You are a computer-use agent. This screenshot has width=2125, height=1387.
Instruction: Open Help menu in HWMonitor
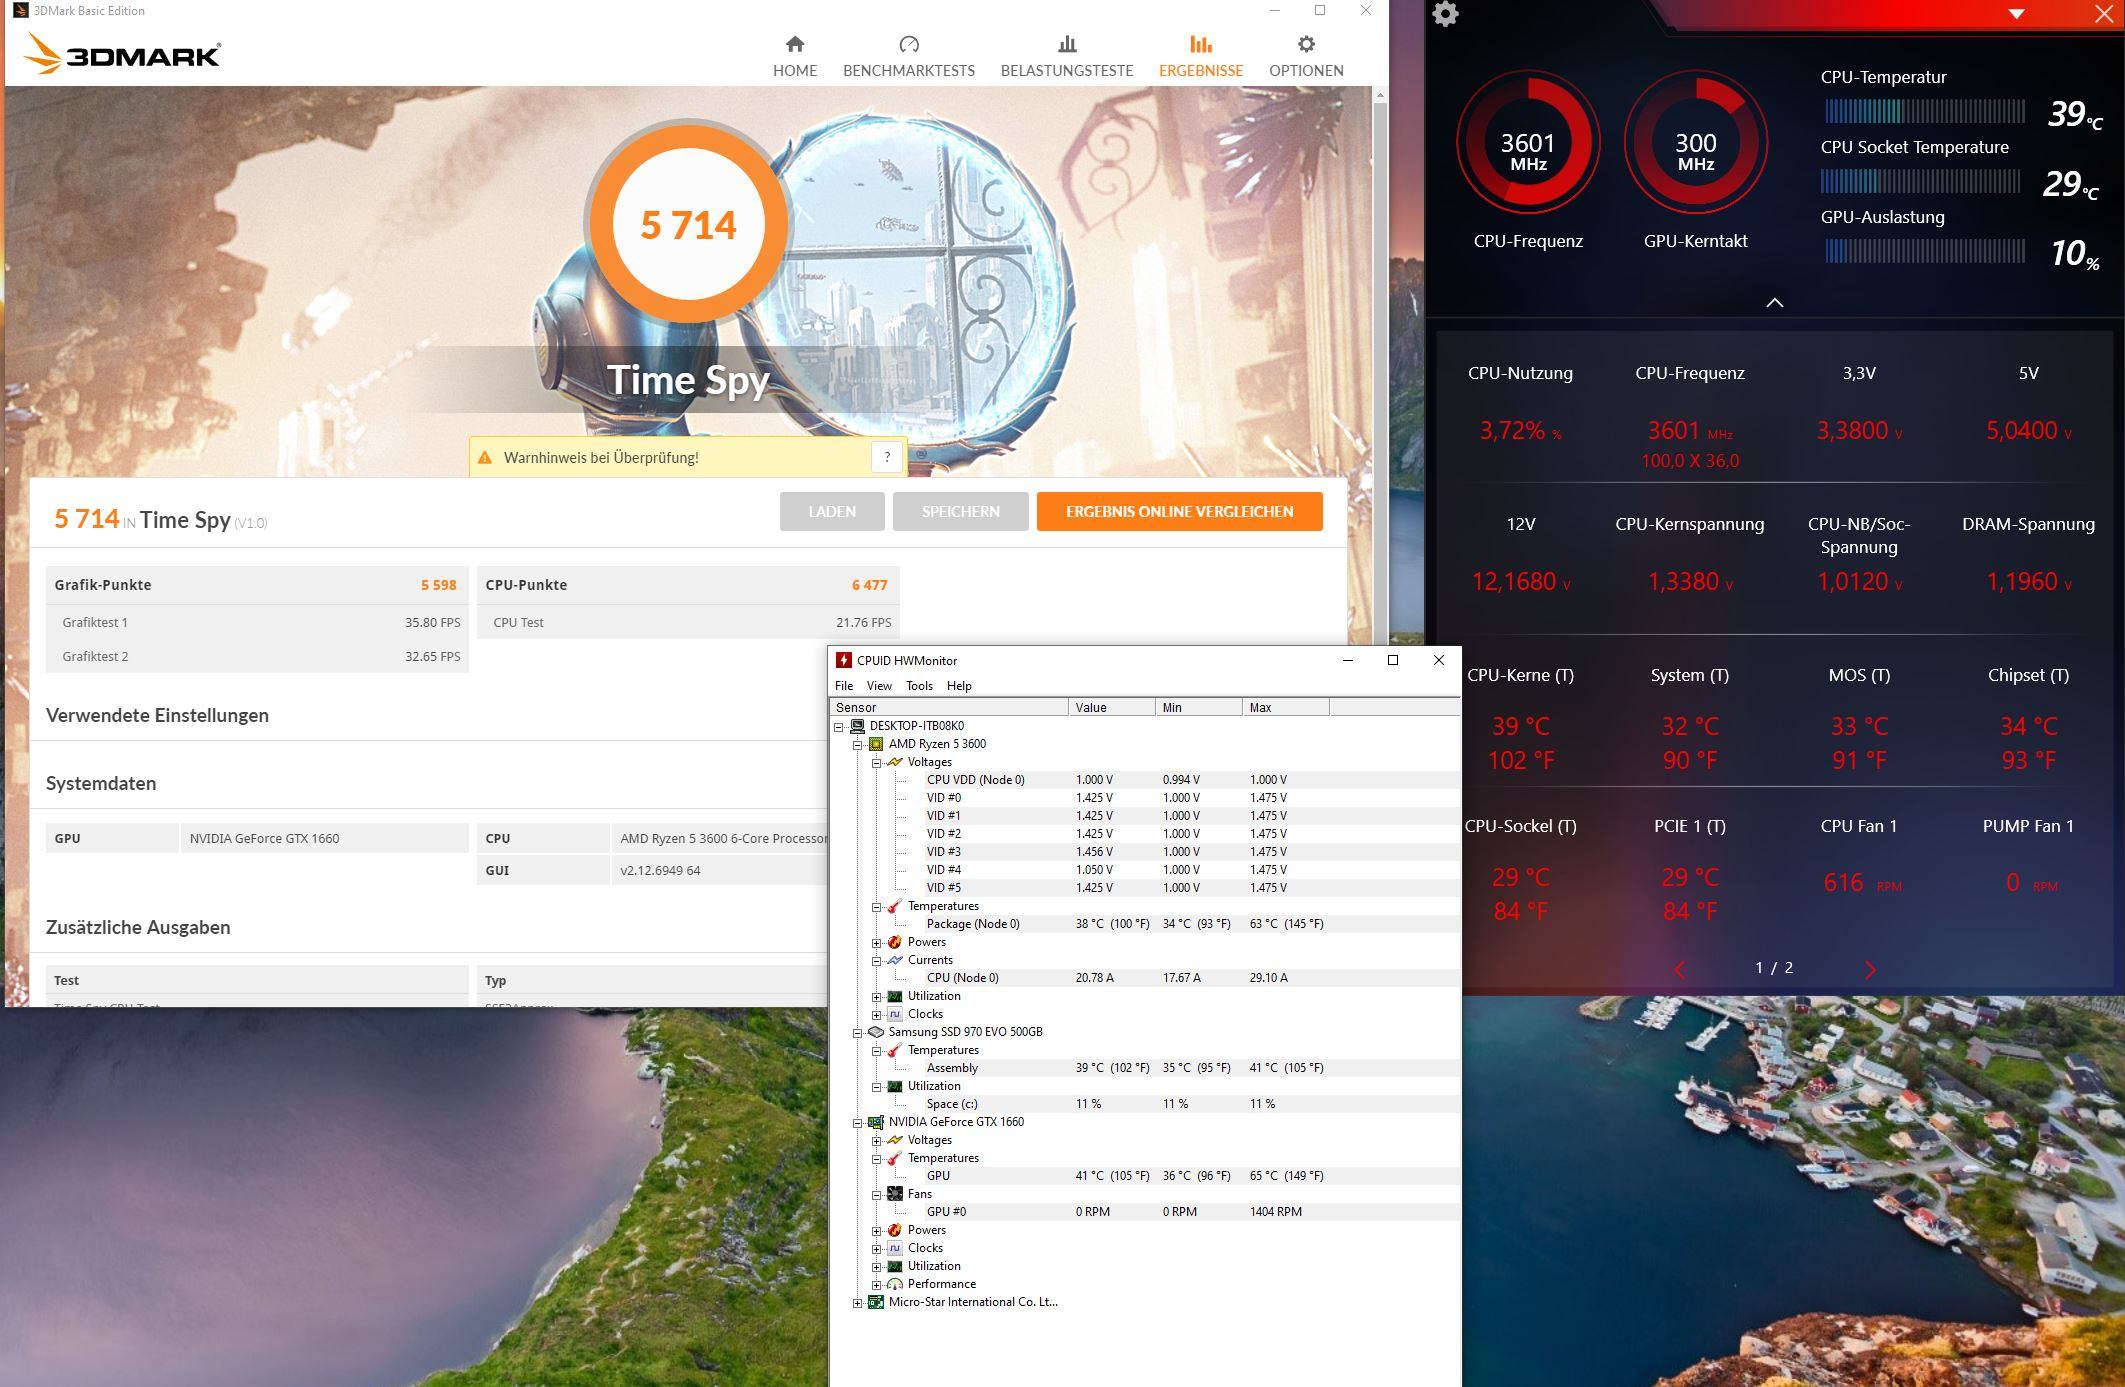(x=959, y=686)
